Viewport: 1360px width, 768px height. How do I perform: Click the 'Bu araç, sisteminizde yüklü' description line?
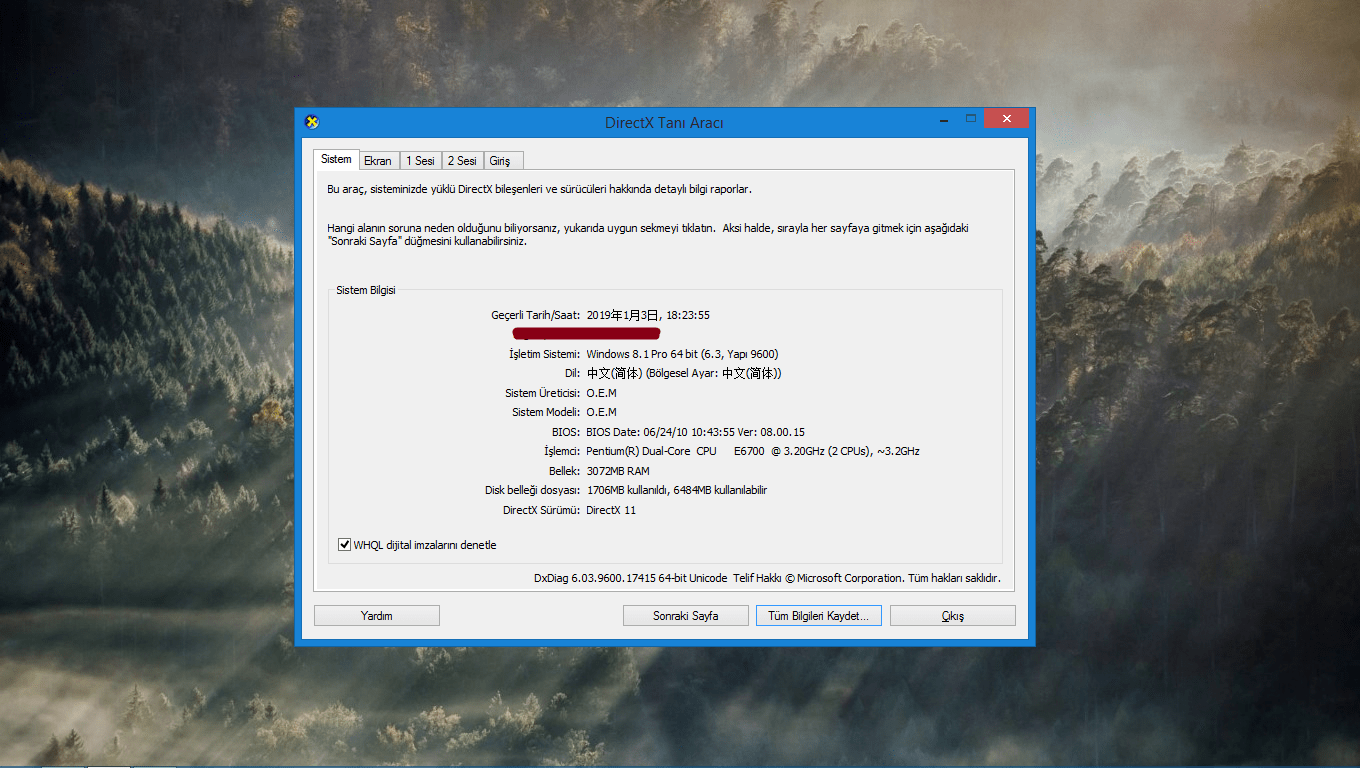pyautogui.click(x=539, y=189)
